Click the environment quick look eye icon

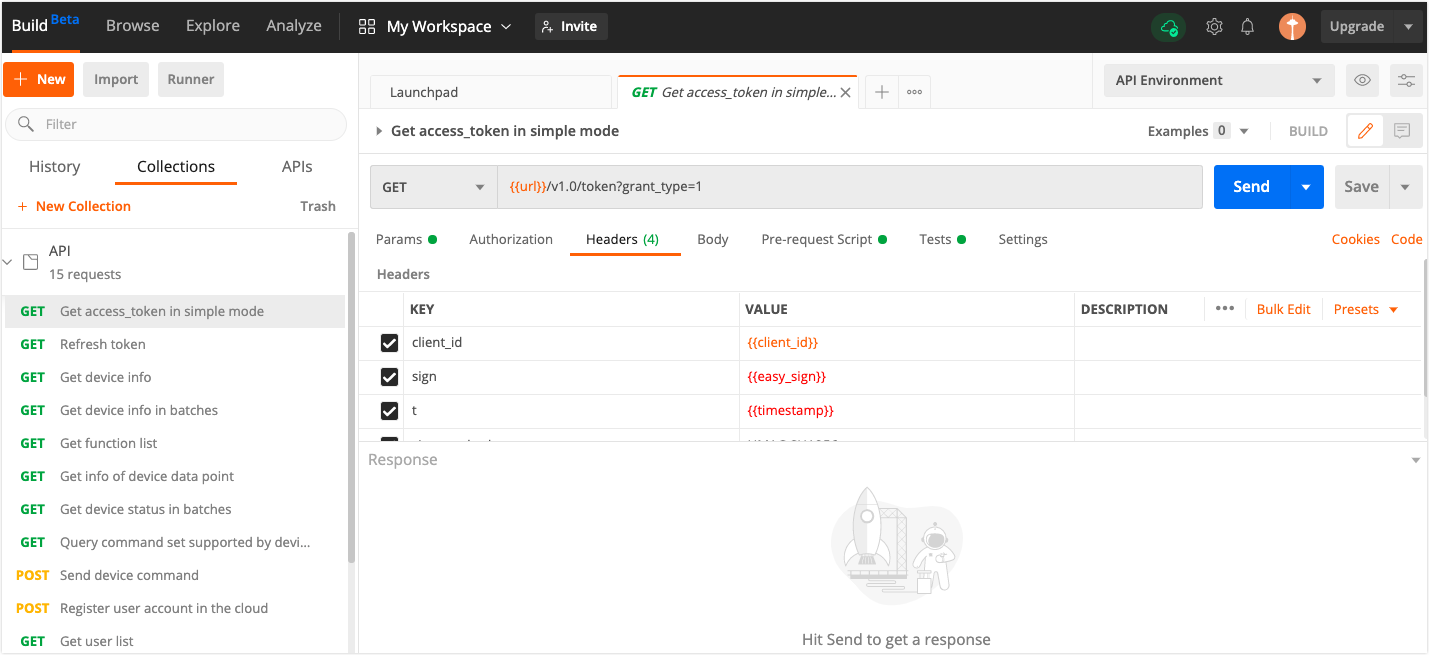[x=1360, y=81]
